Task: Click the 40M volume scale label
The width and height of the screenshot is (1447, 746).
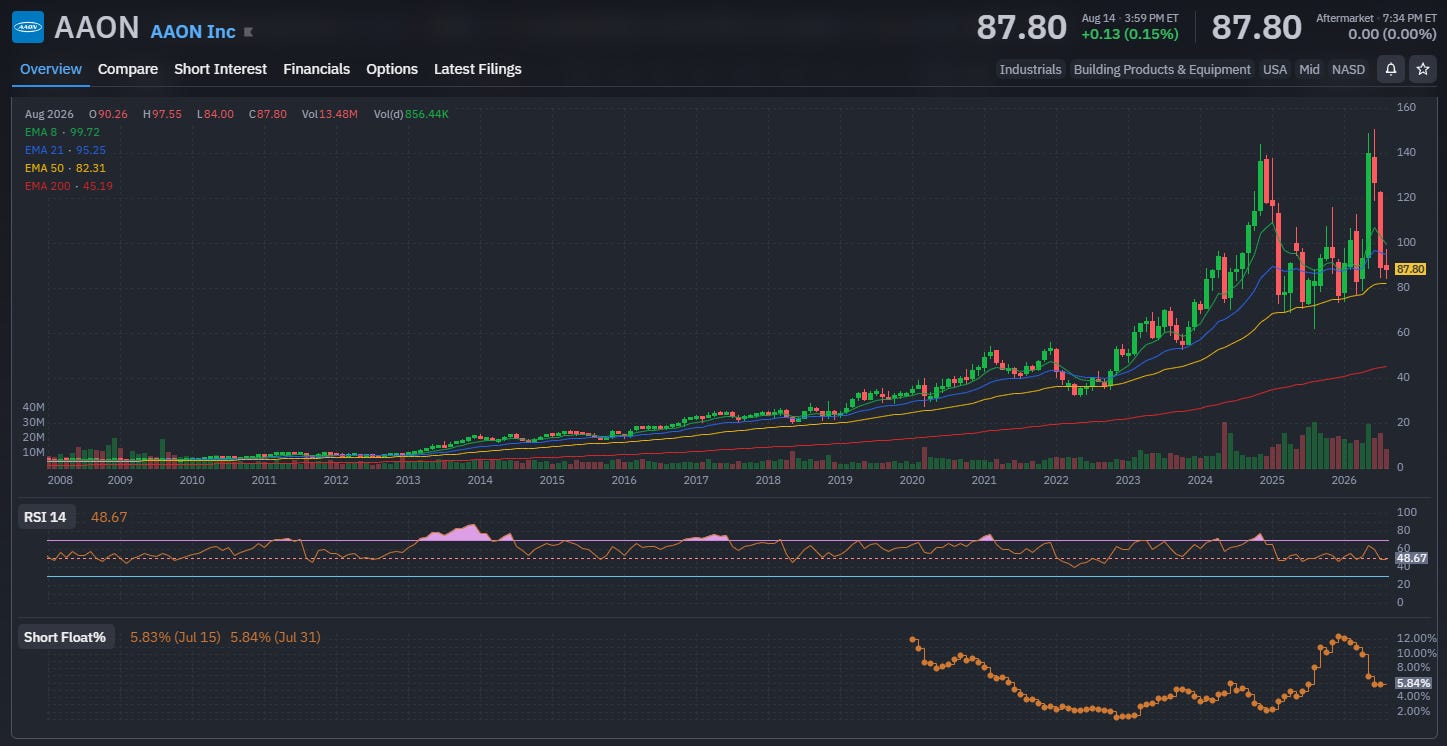Action: click(x=33, y=408)
